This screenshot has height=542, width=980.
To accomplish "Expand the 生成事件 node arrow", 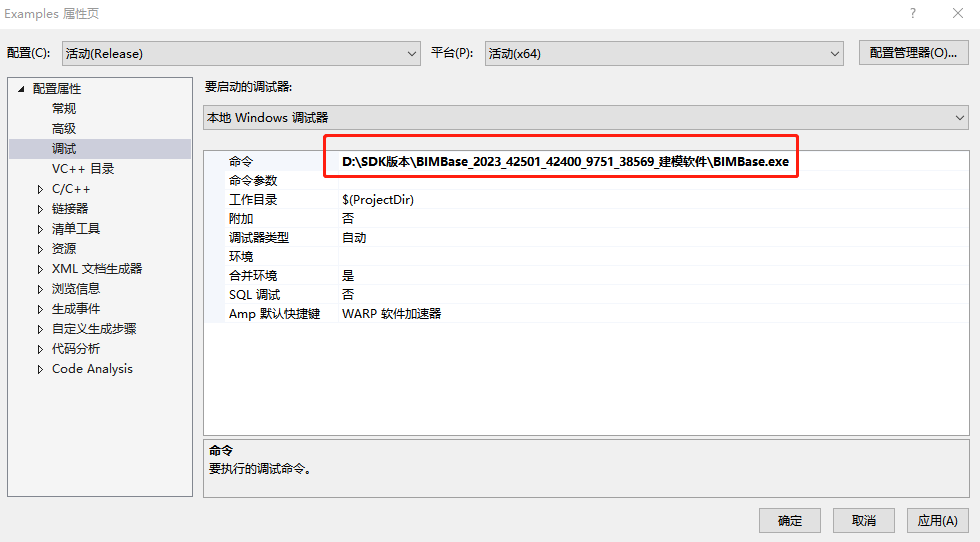I will tap(40, 309).
